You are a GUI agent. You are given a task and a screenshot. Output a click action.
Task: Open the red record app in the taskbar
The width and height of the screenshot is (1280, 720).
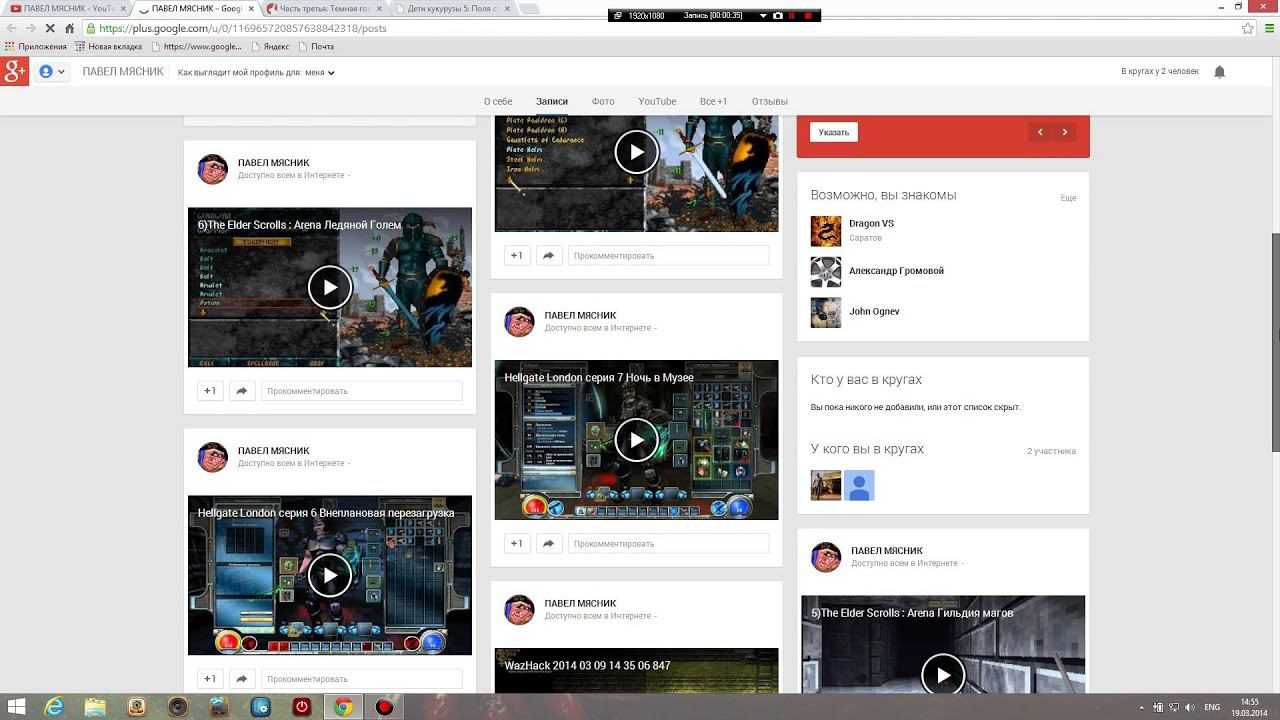(384, 707)
